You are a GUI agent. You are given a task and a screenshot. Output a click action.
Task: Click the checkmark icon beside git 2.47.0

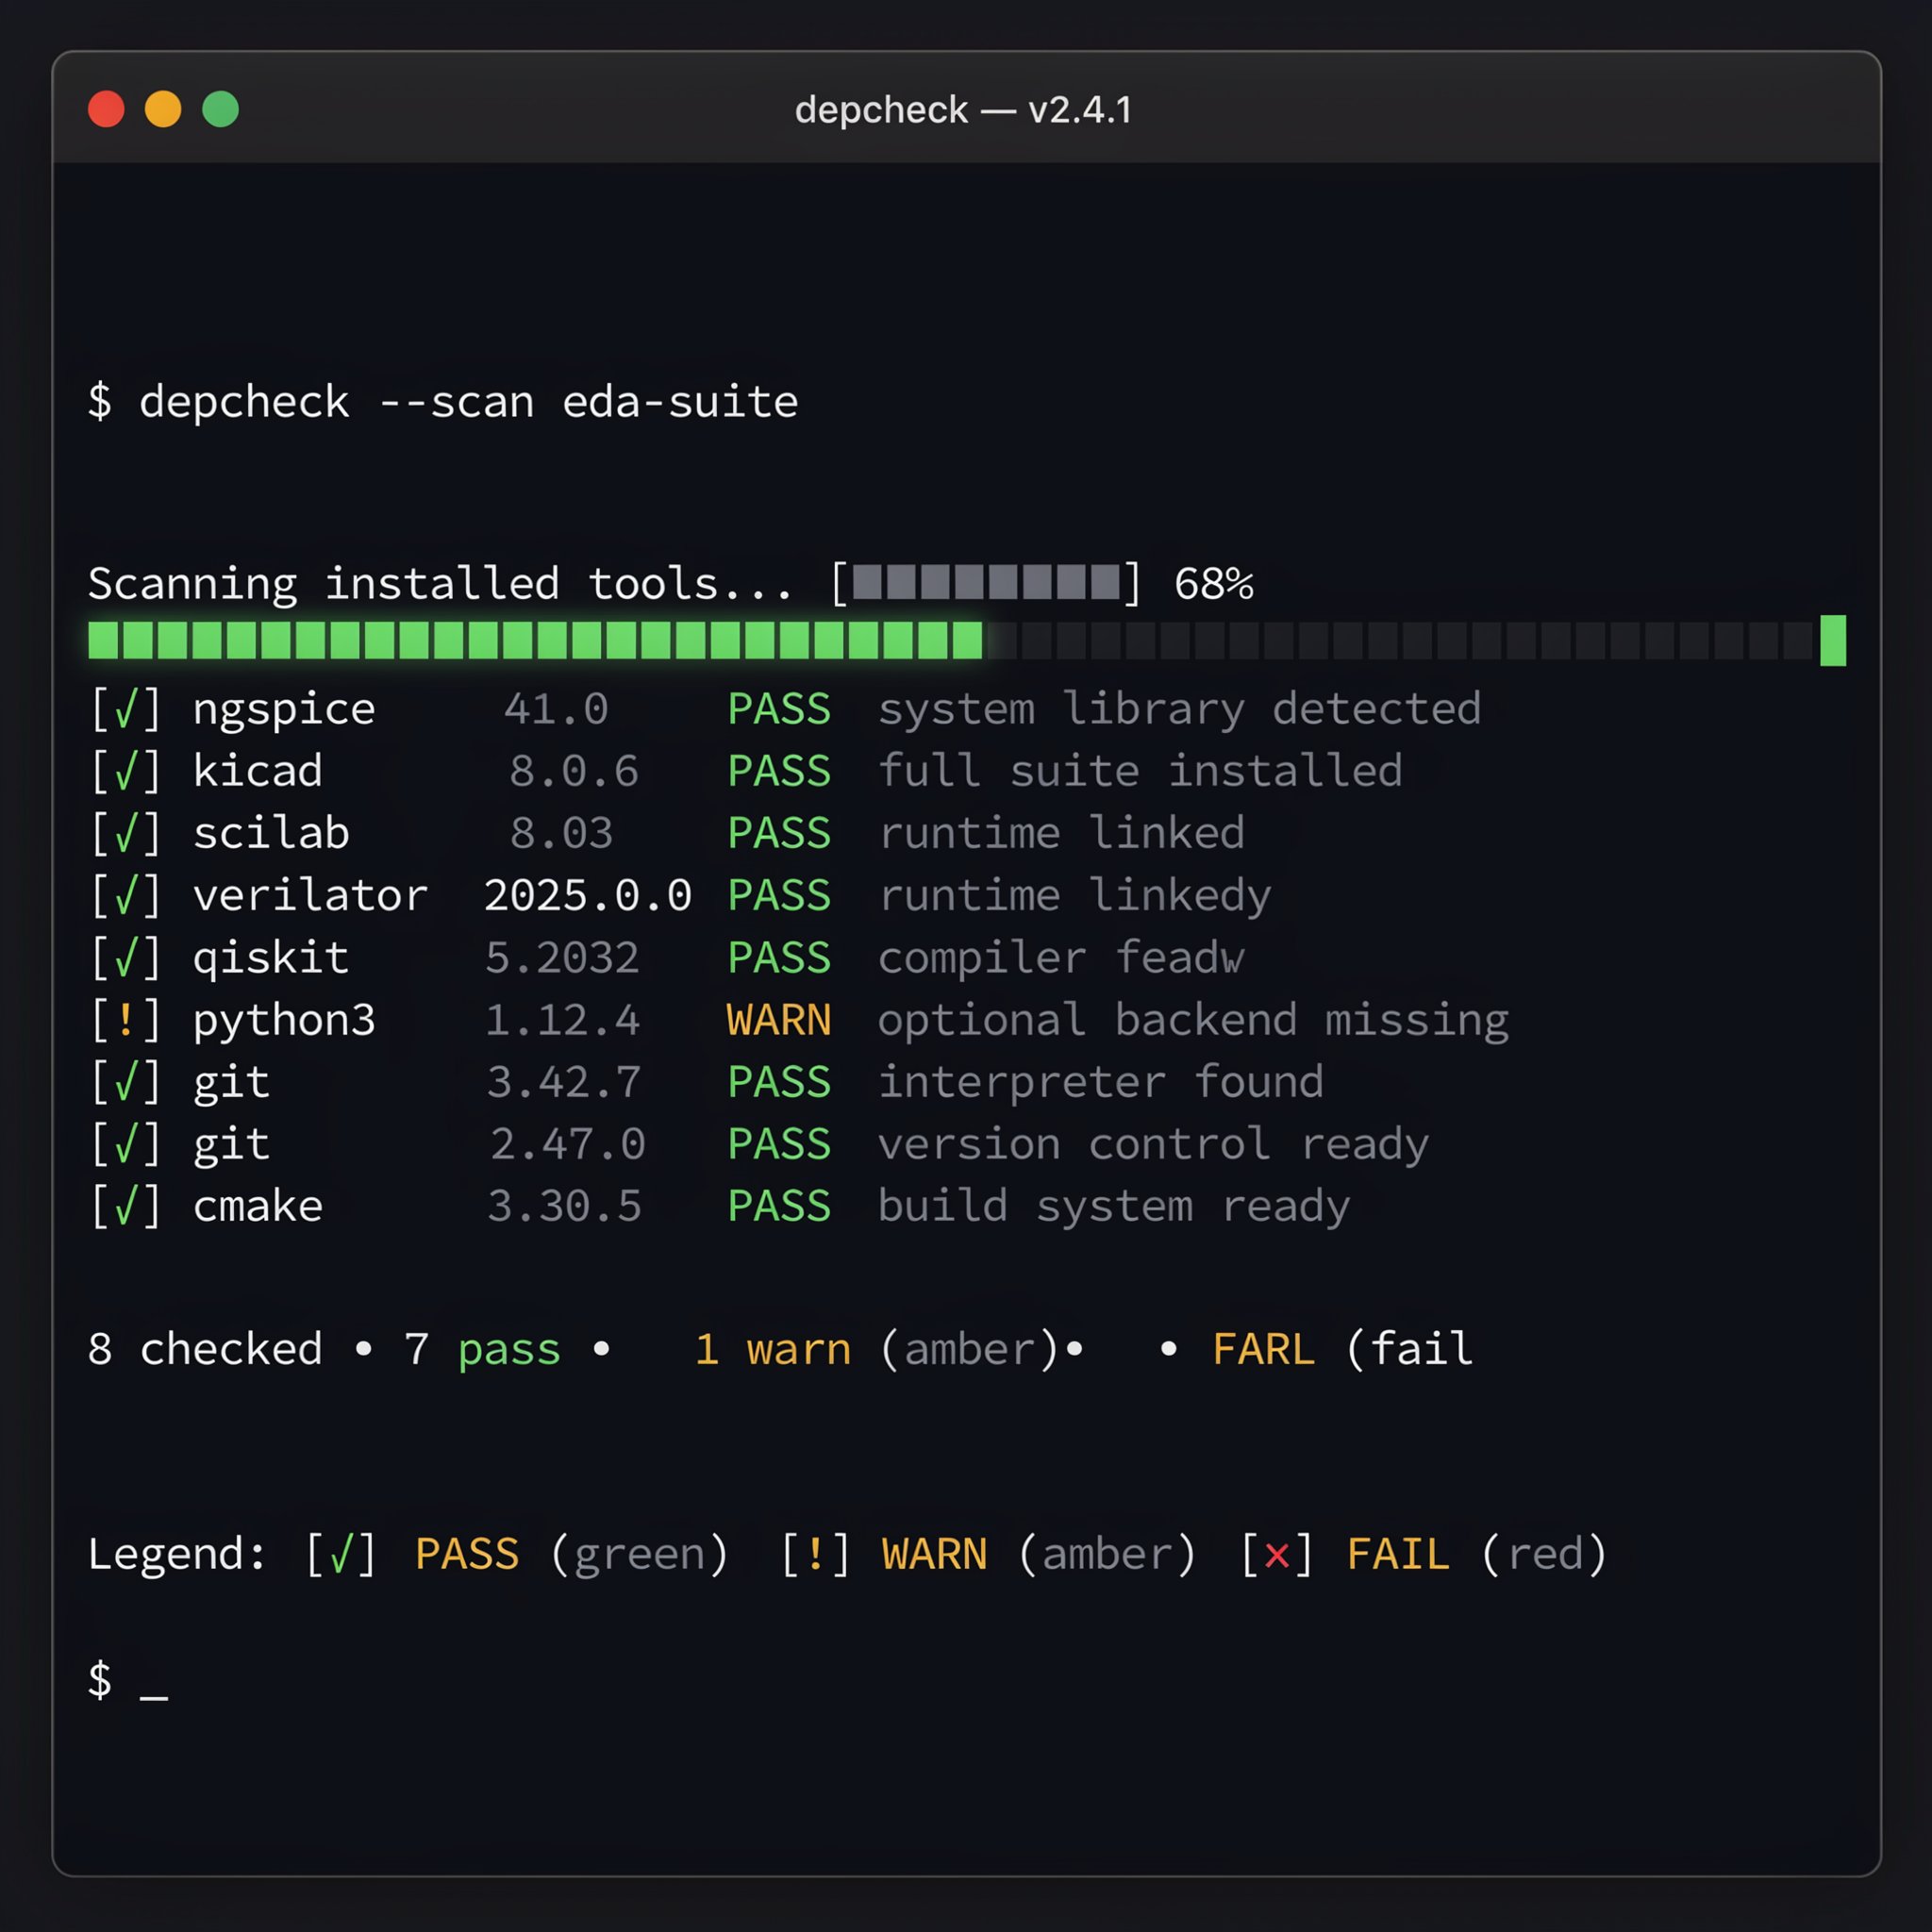coord(126,1145)
